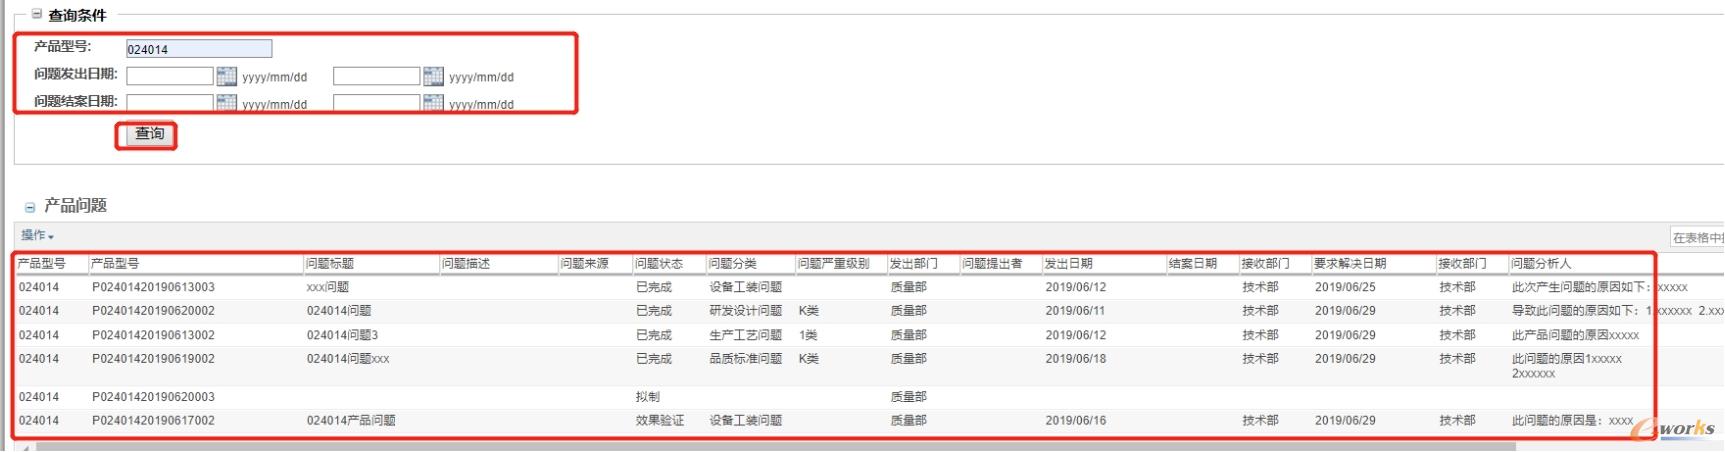Open calendar for 问题结案日期 end date

tap(433, 102)
